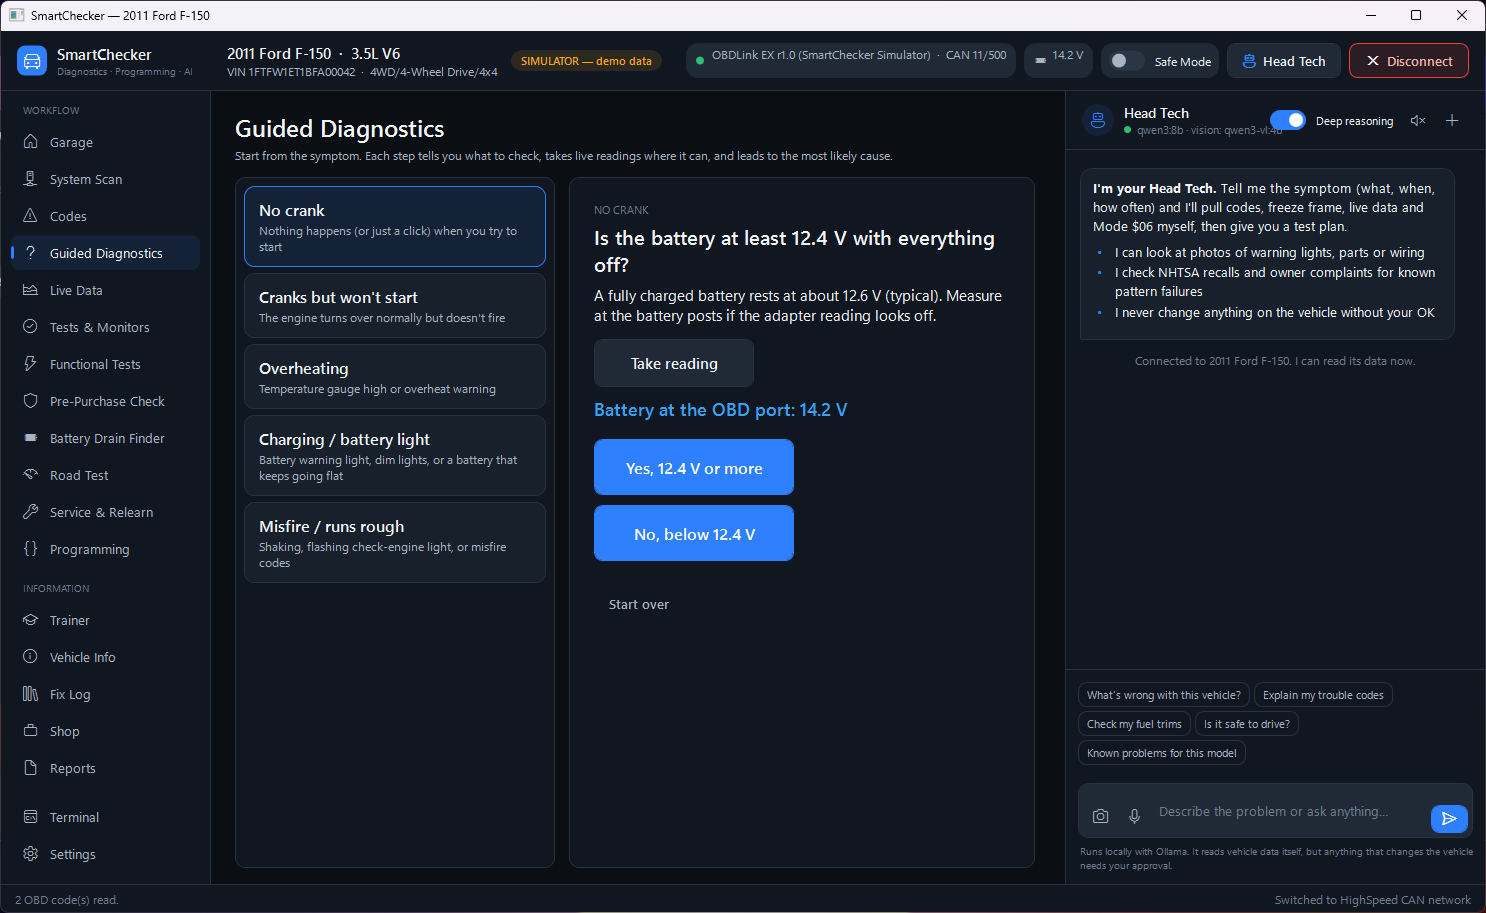Click 'Known problems for this model' chip
Screen dimensions: 1486x913
pos(1162,753)
